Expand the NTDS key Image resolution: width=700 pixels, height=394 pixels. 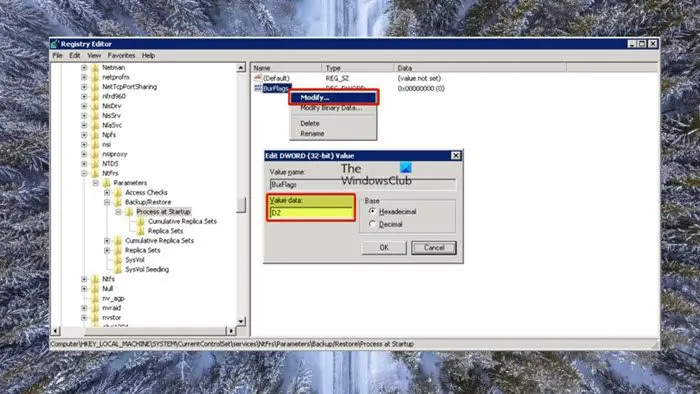[84, 164]
